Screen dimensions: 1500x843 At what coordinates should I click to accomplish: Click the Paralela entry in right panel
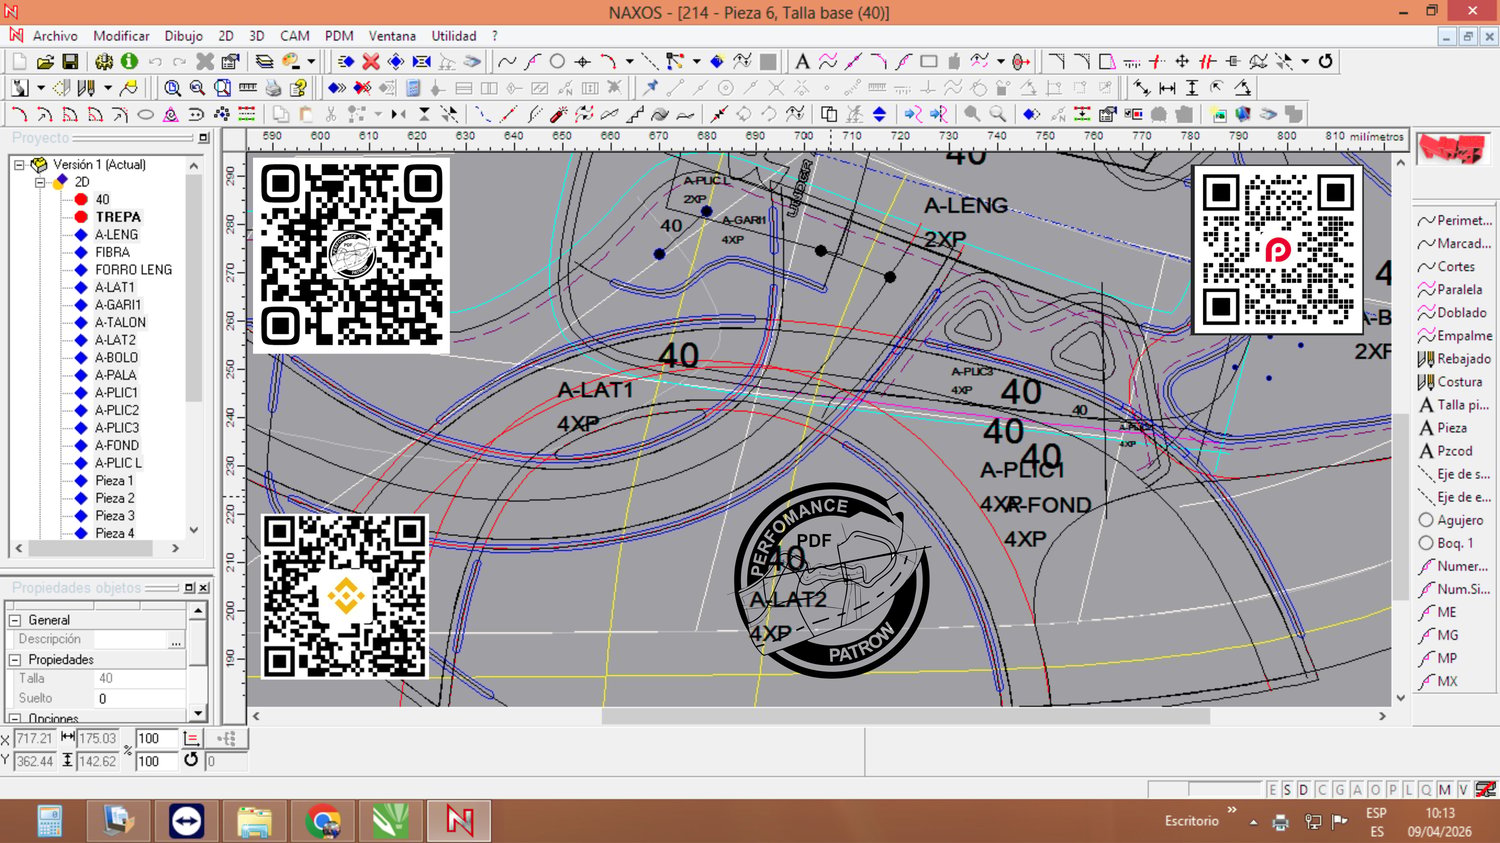point(1455,290)
